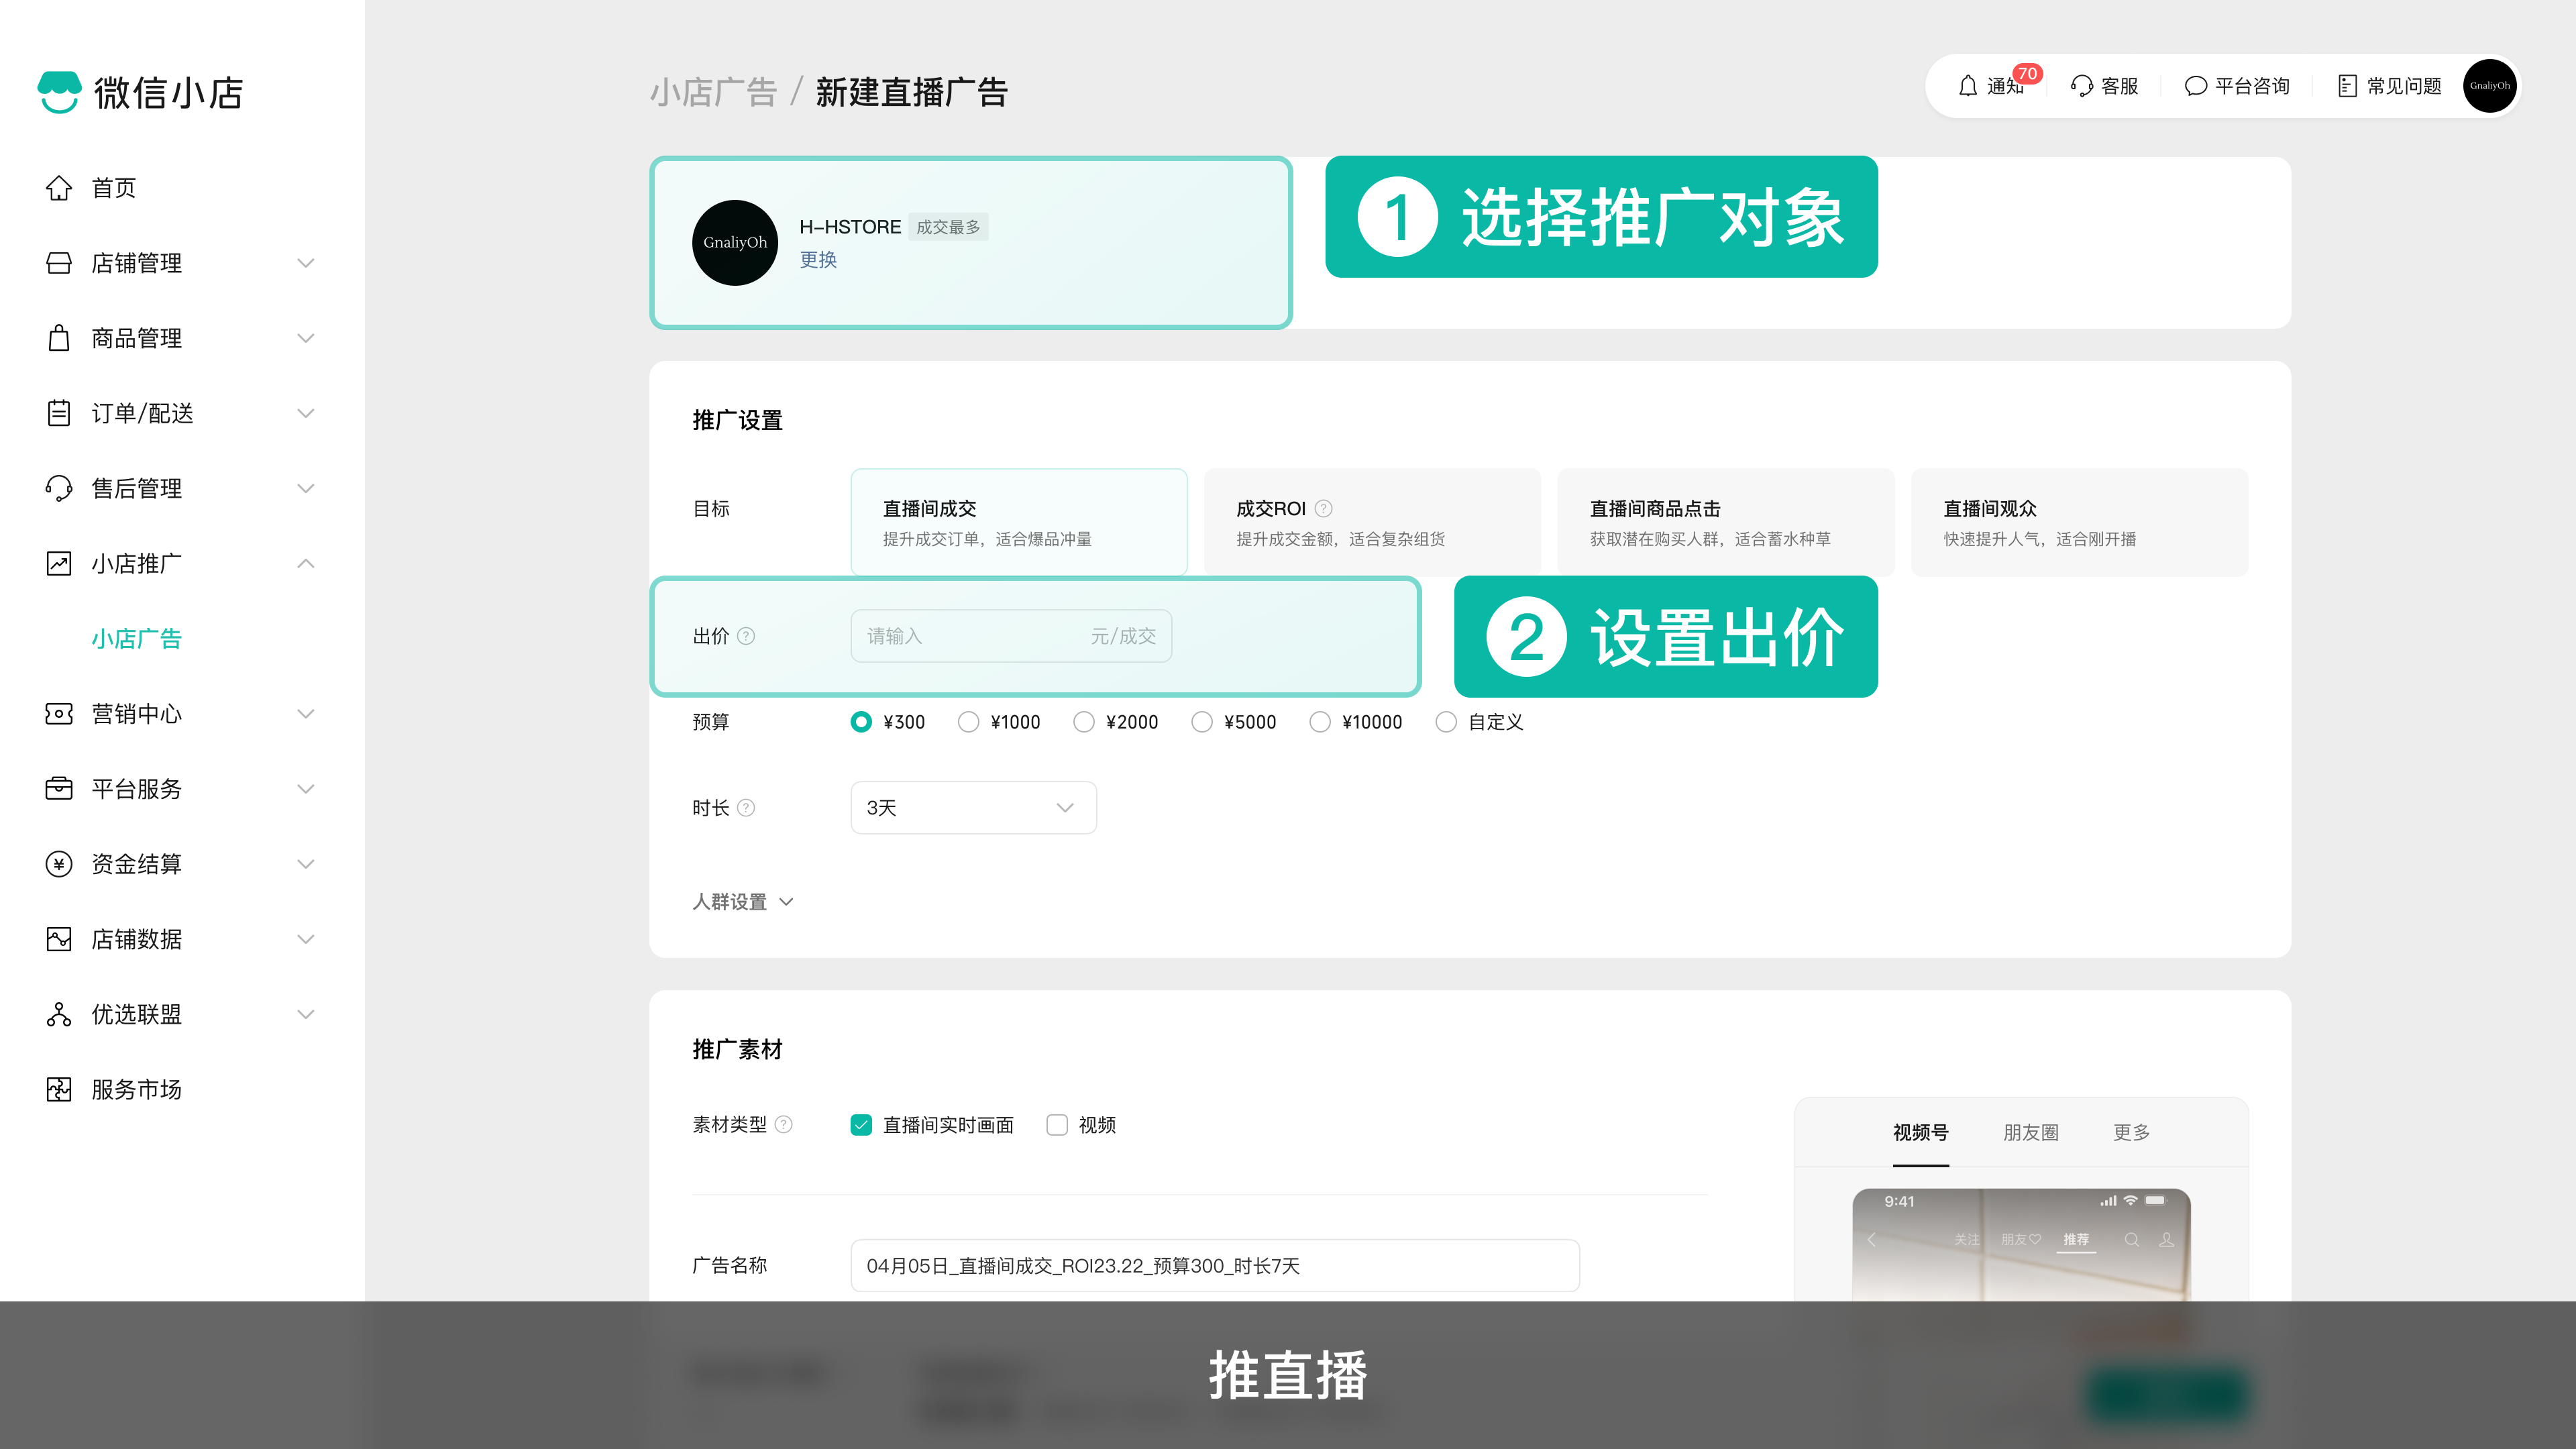This screenshot has height=1449, width=2576.
Task: Open the 时长 duration dropdown
Action: pyautogui.click(x=972, y=807)
